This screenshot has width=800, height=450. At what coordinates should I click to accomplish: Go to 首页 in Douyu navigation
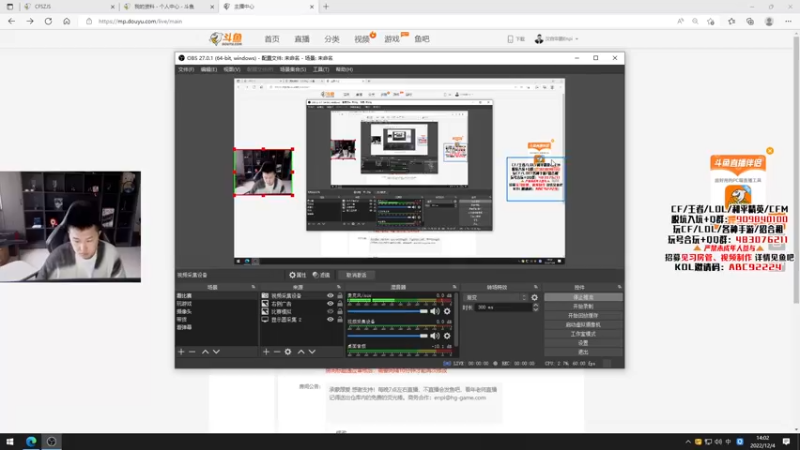click(x=271, y=39)
